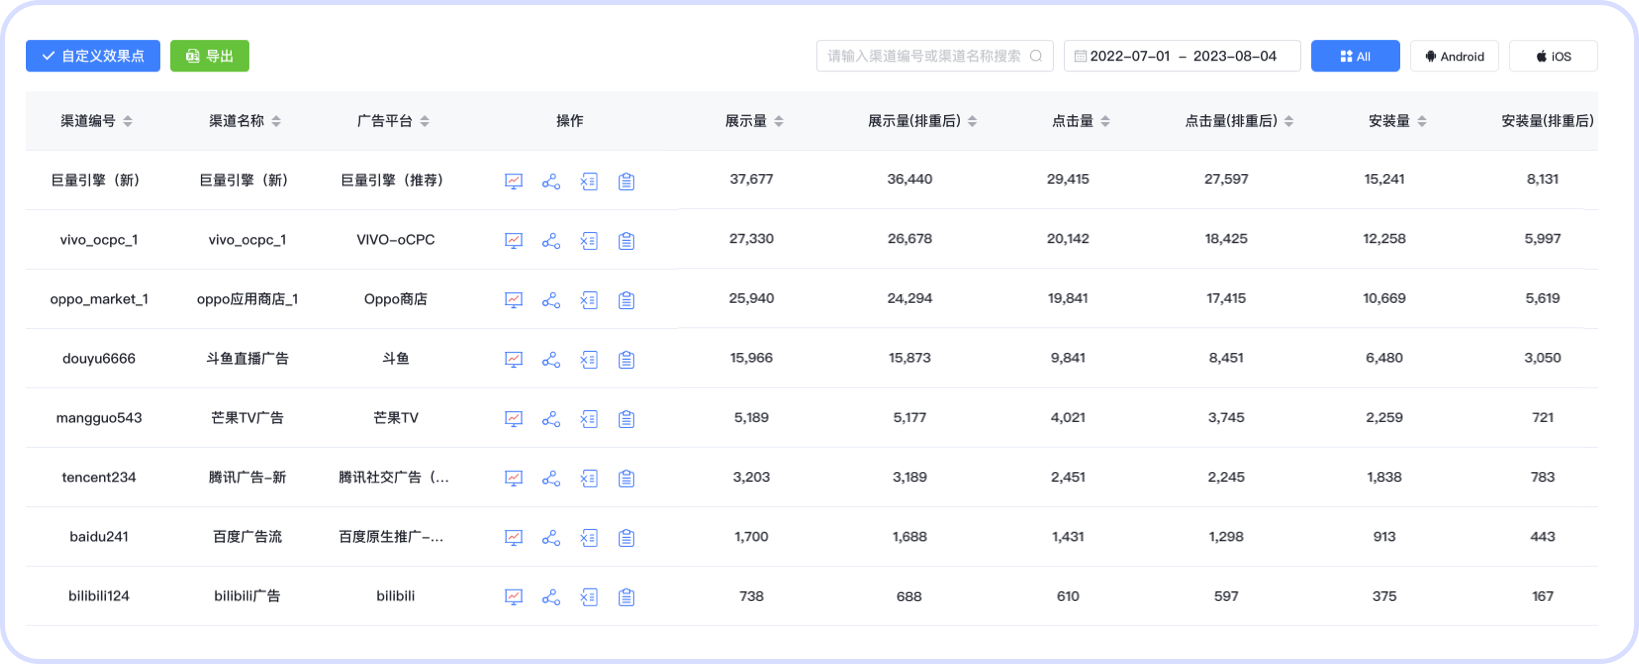Switch to the Android platform filter
Screen dimensions: 1639x664
(x=1454, y=56)
